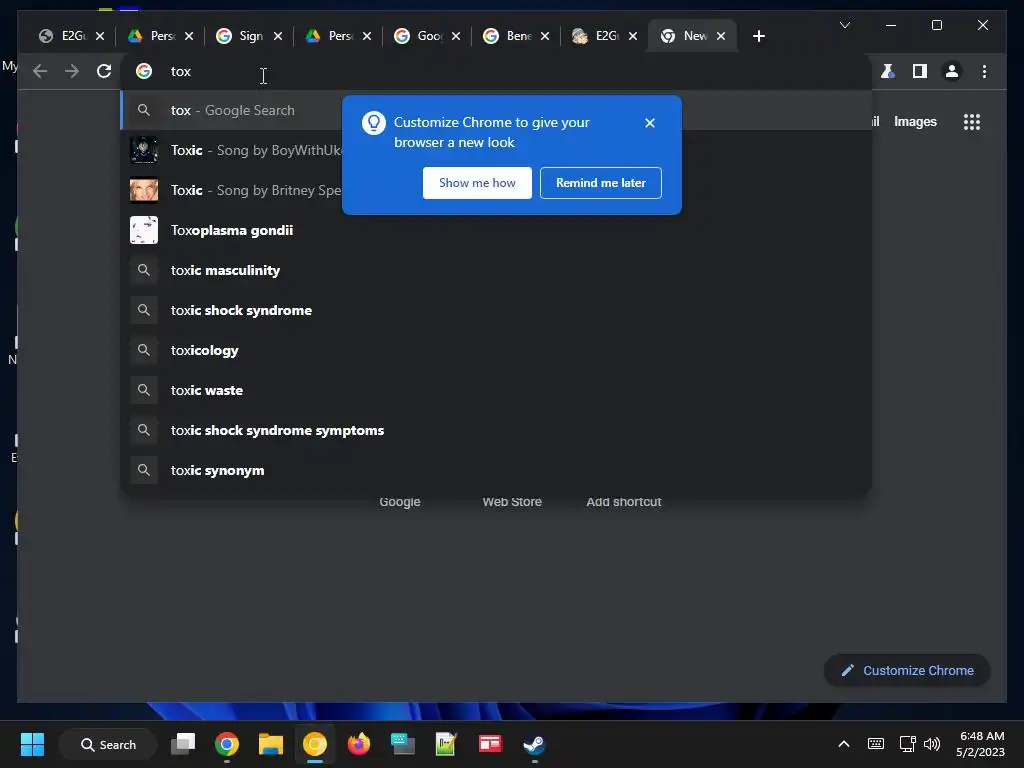
Task: Open Firefox from the taskbar
Action: coord(359,744)
